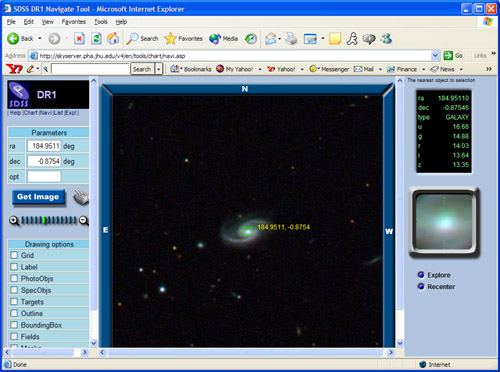Open Favorites star icon

tap(170, 39)
